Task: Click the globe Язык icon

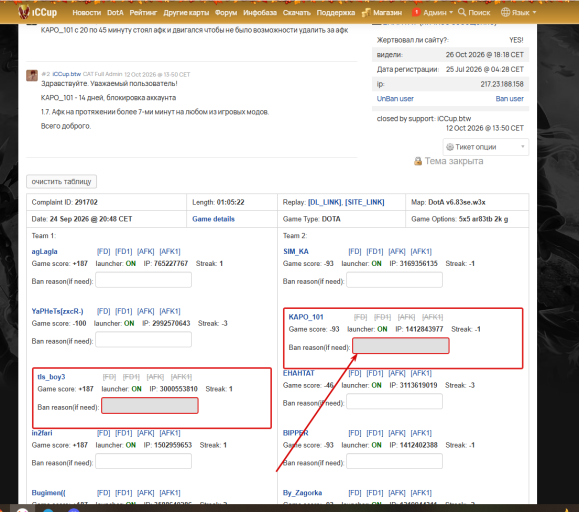Action: pyautogui.click(x=505, y=12)
